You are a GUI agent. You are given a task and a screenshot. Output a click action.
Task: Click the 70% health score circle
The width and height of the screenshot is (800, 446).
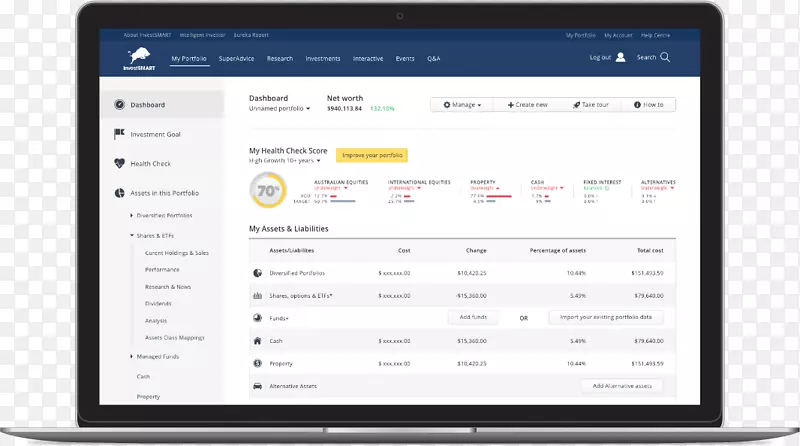pos(267,189)
